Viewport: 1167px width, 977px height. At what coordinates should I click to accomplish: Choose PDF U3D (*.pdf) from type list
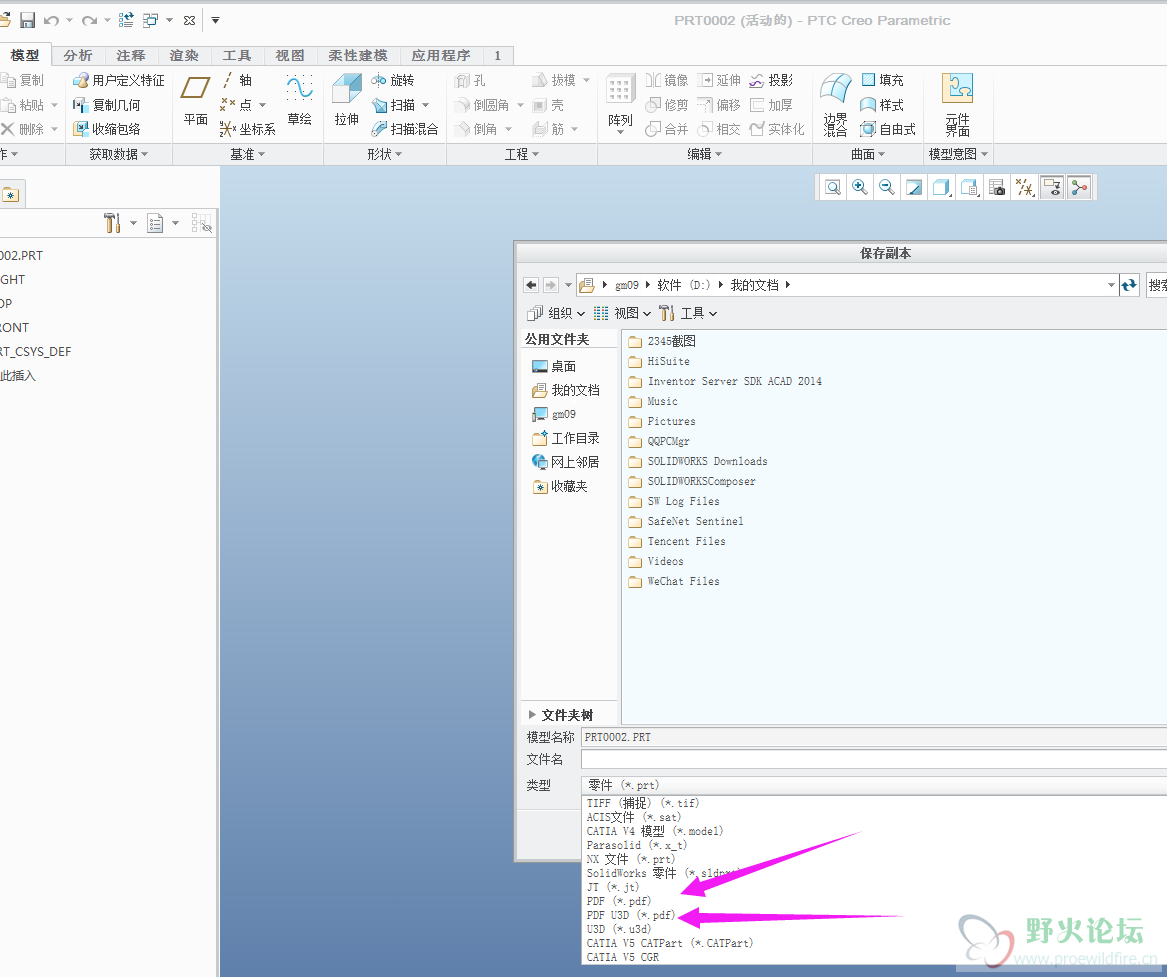pyautogui.click(x=630, y=915)
